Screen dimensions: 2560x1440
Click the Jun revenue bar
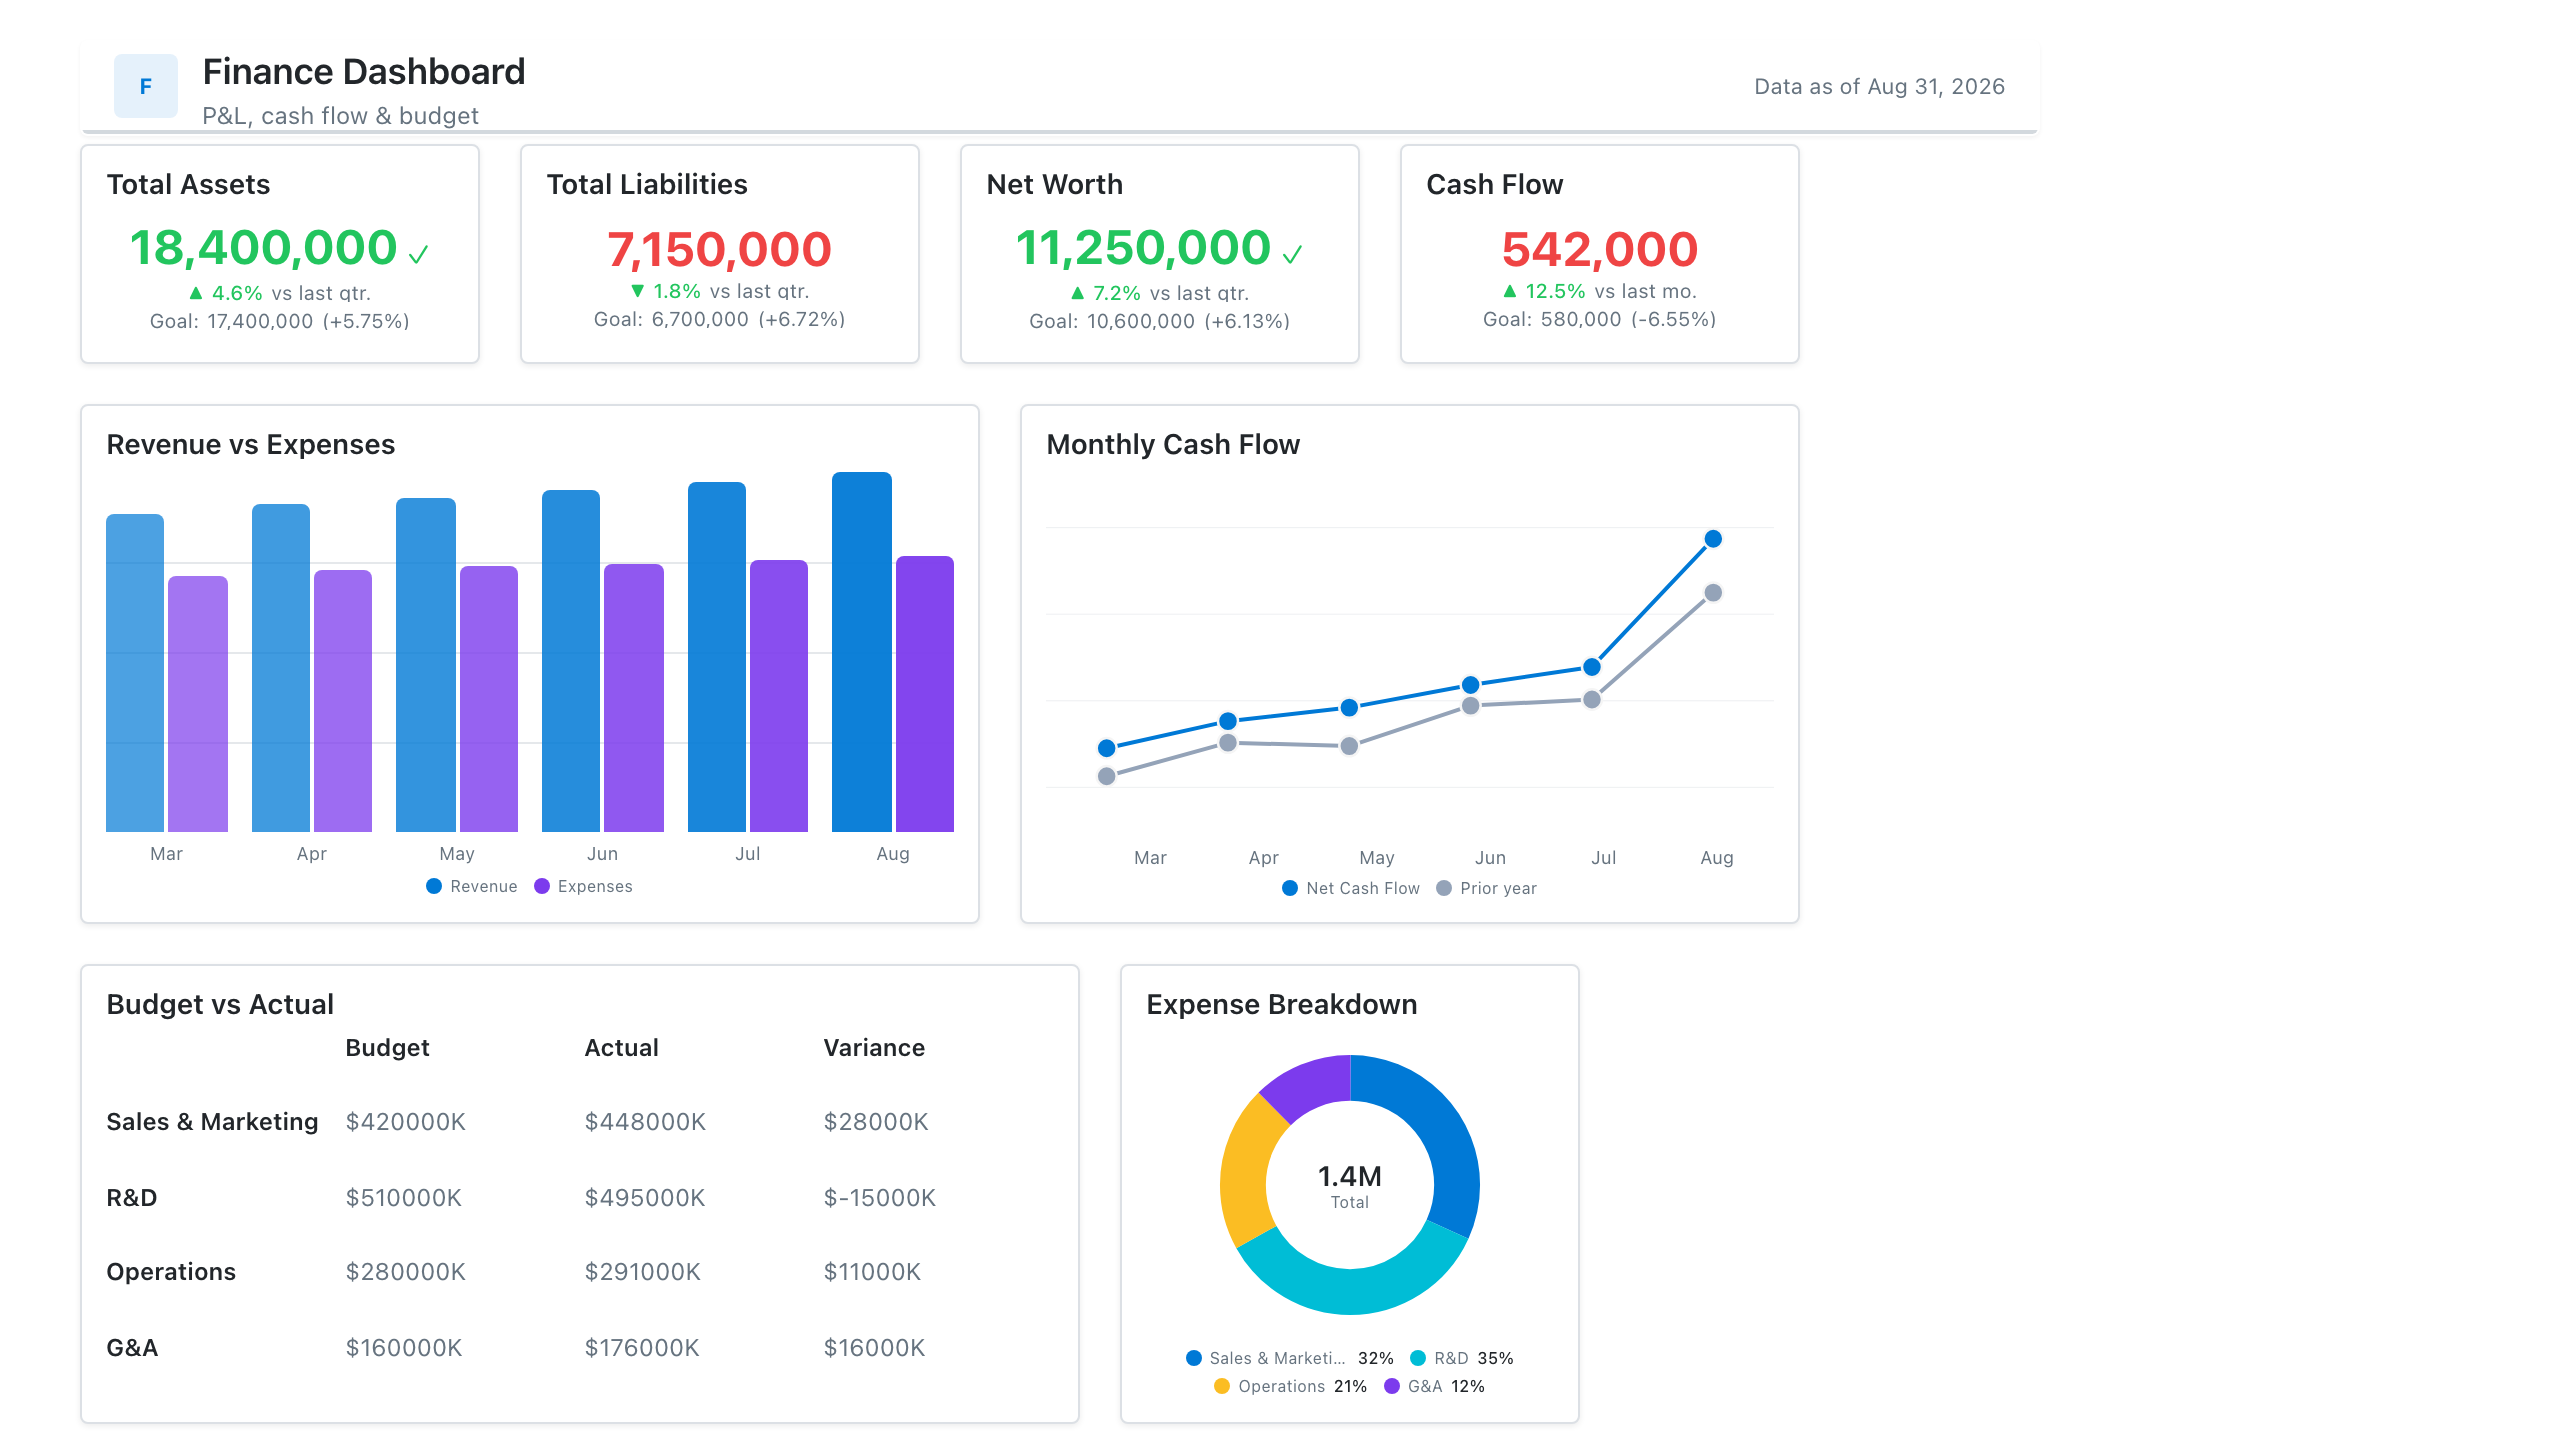[571, 661]
